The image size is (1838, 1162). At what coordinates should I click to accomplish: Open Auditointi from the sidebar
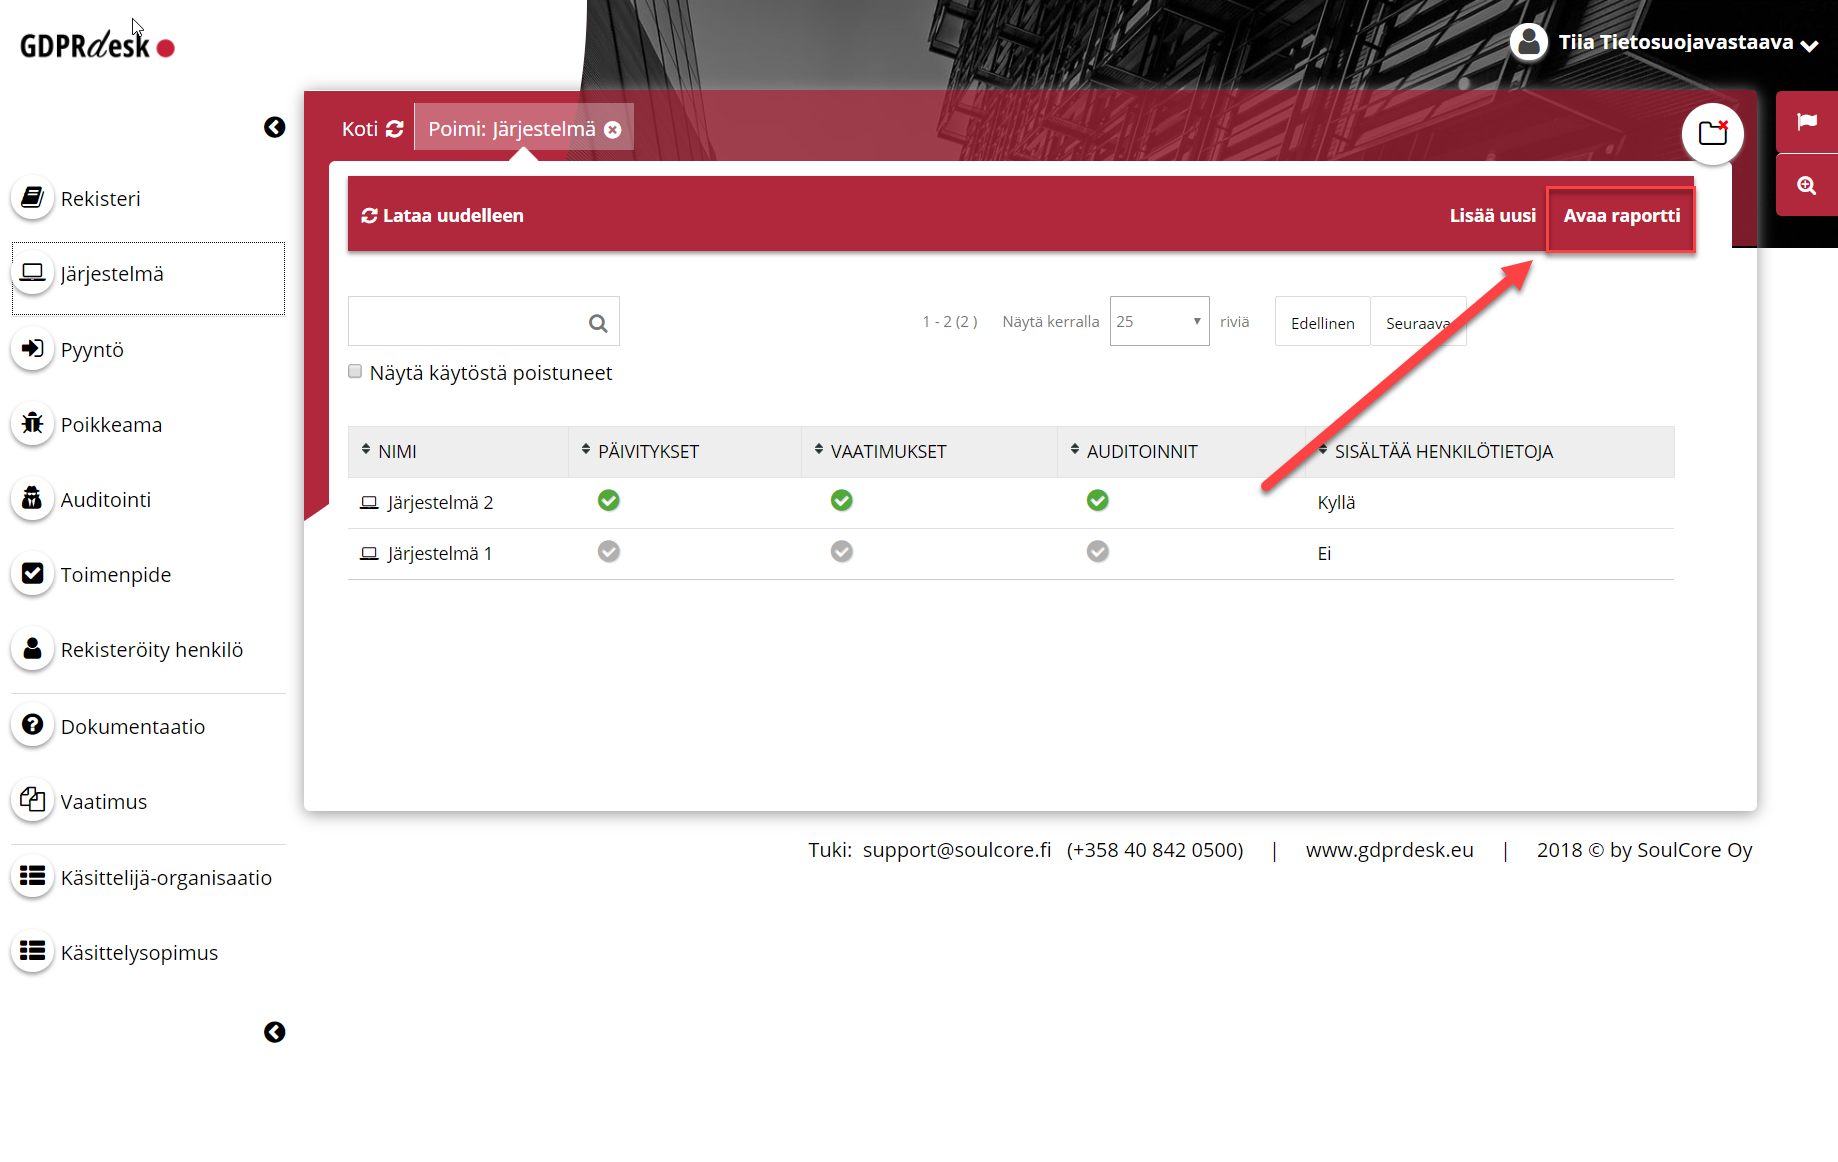105,500
